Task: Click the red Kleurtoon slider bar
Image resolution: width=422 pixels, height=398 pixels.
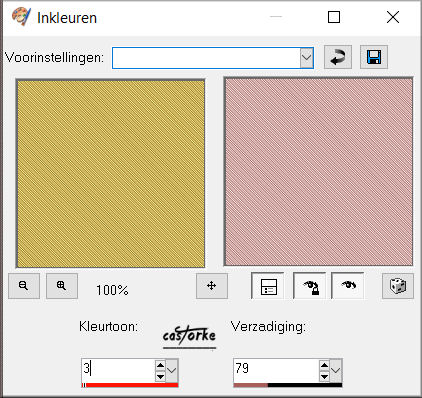Action: pos(130,385)
